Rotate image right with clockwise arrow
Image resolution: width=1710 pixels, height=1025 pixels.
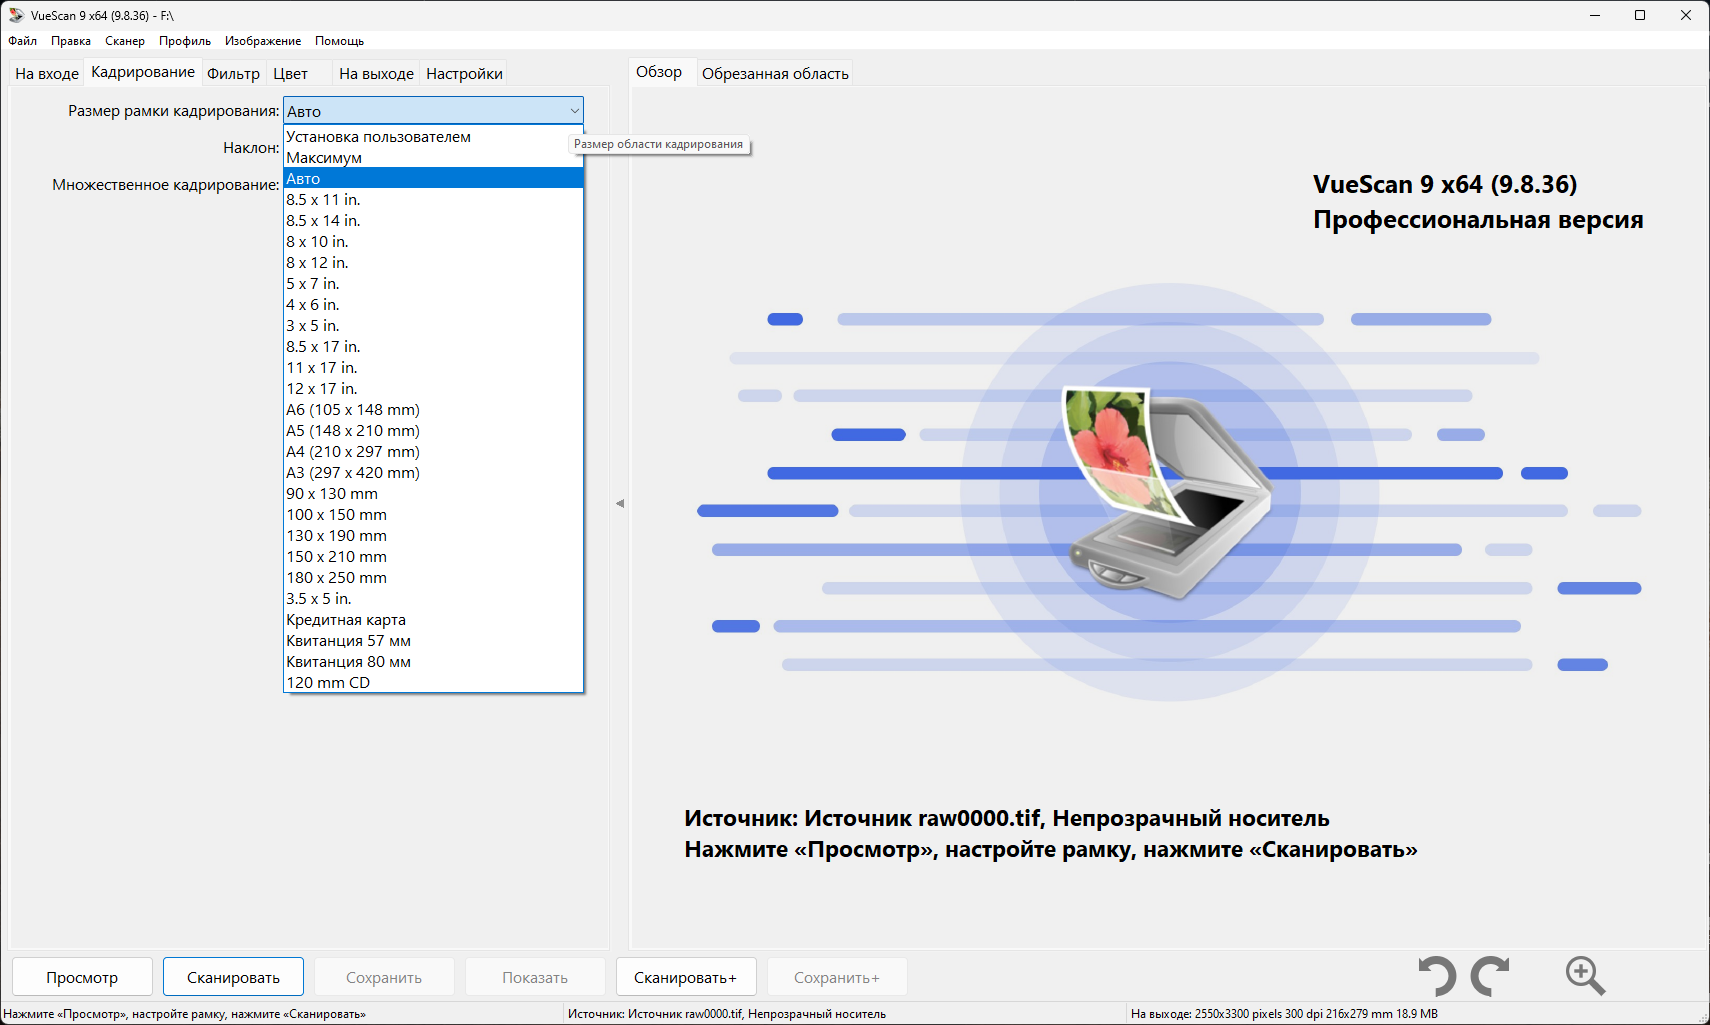1490,976
